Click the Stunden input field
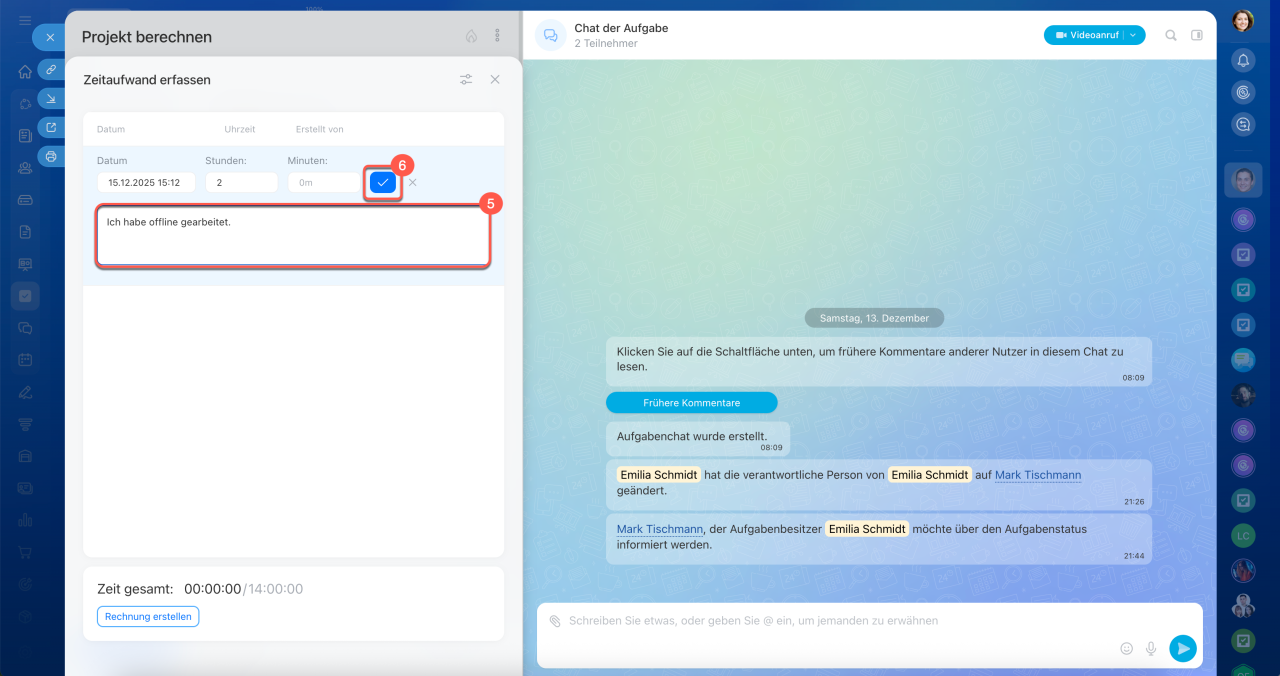This screenshot has height=676, width=1280. tap(241, 182)
